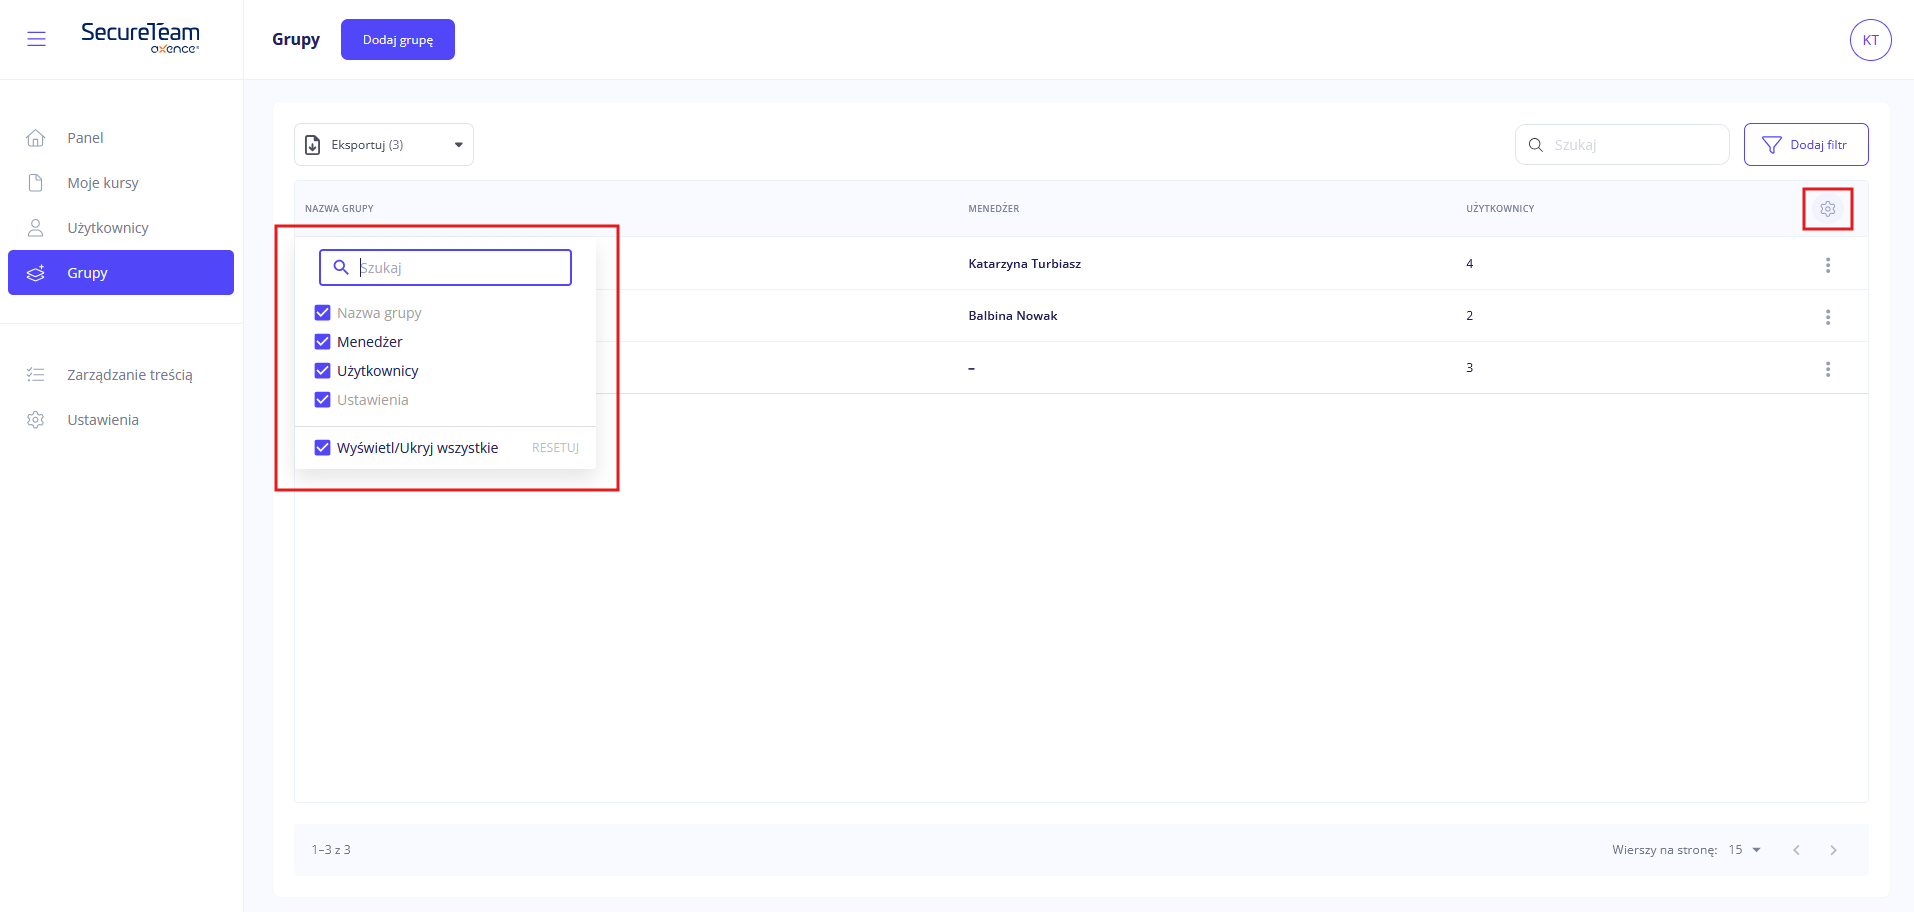
Task: Open the actions menu for Balbina Nowak row
Action: [x=1827, y=317]
